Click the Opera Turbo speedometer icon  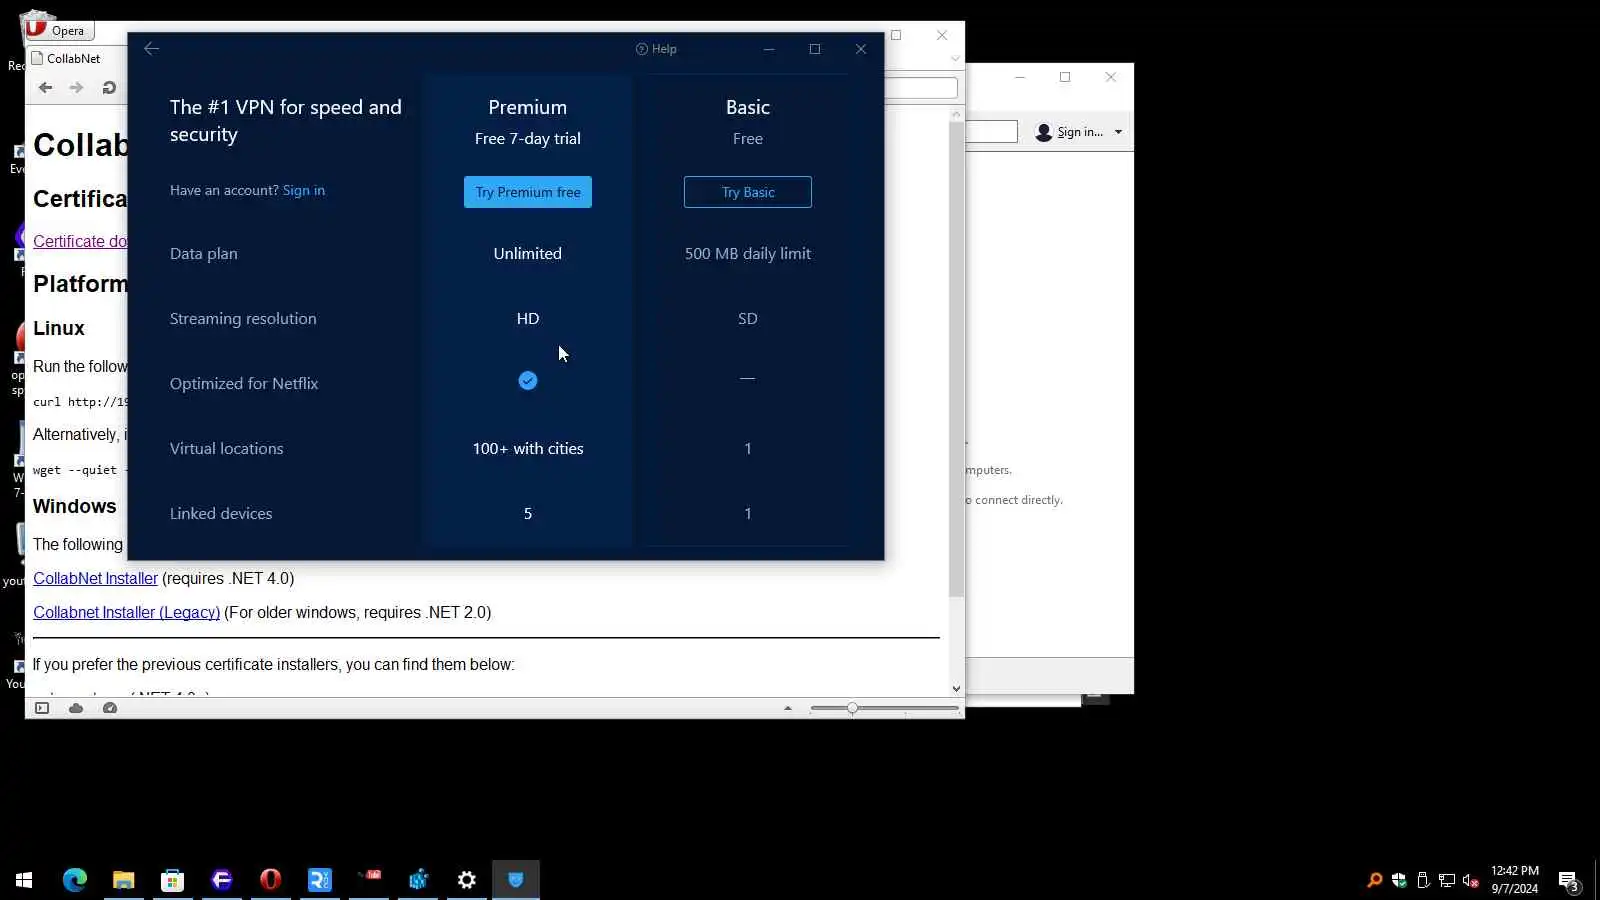coord(110,708)
